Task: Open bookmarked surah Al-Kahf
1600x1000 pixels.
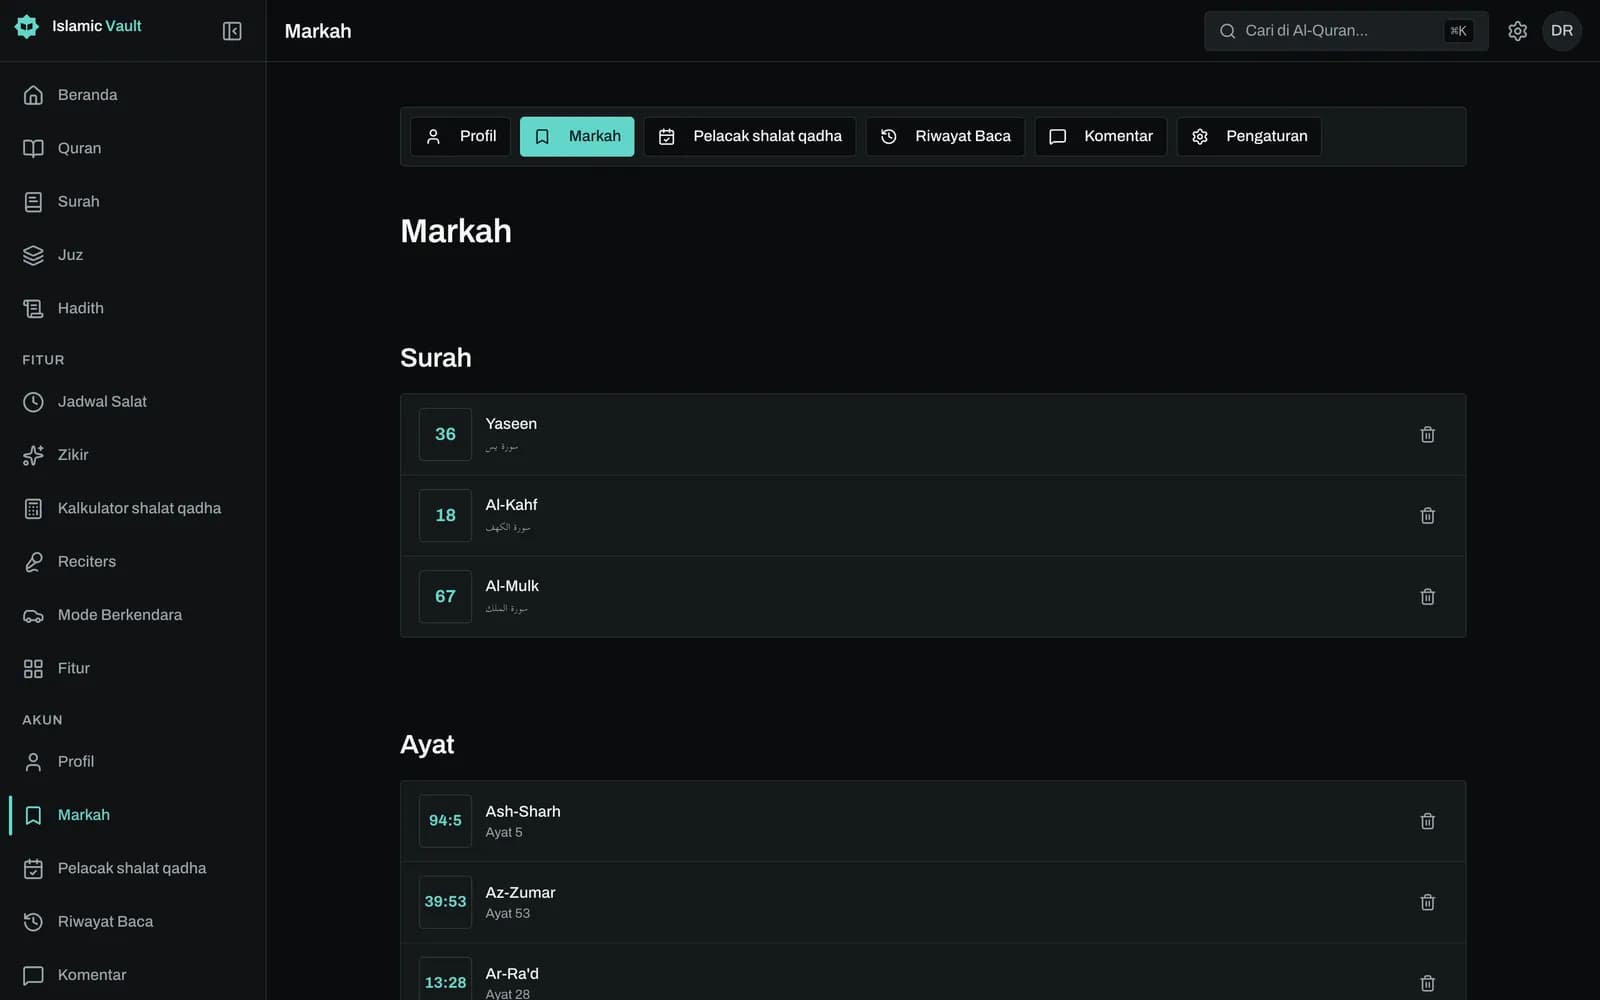Action: click(x=933, y=515)
